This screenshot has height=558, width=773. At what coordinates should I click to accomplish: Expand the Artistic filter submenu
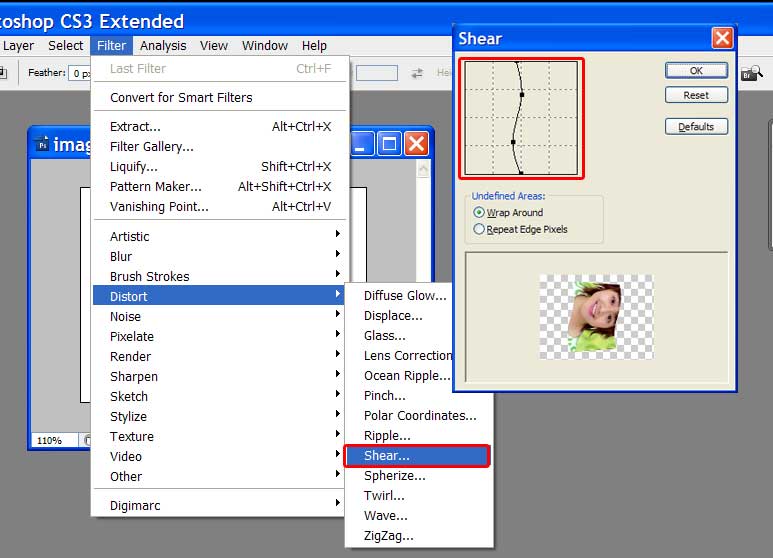[x=220, y=236]
